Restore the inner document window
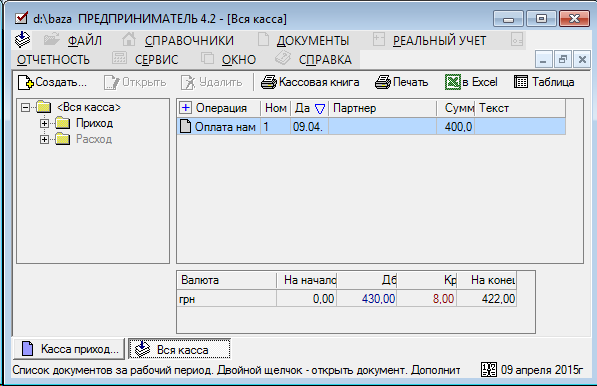597x386 pixels. tap(563, 59)
